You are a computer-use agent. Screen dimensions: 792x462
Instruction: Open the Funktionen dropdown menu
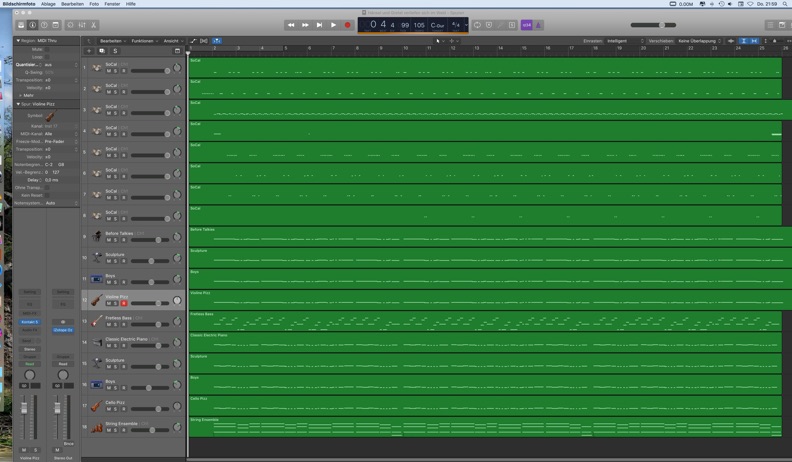(144, 41)
